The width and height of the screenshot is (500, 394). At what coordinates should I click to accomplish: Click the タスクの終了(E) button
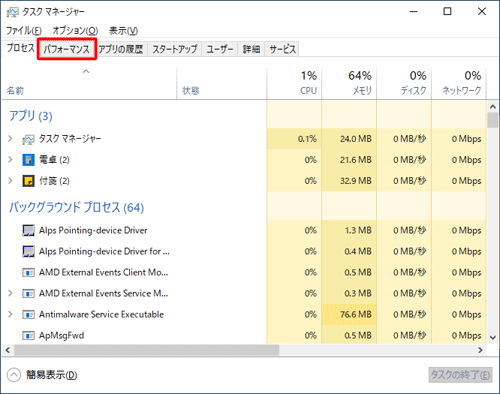[460, 375]
